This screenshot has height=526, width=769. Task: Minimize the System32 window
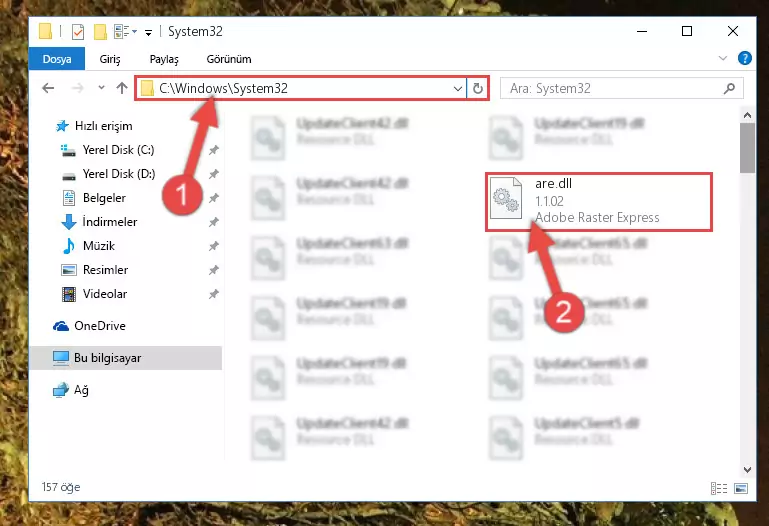pyautogui.click(x=642, y=31)
